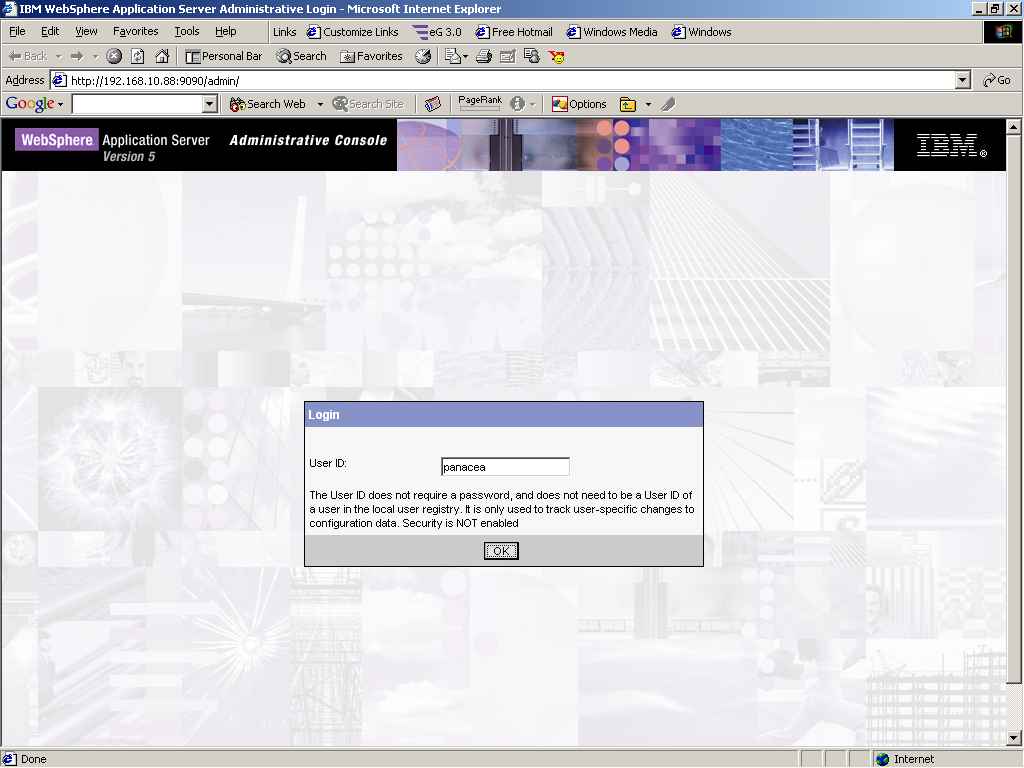Click the Forward arrow button
Image resolution: width=1024 pixels, height=768 pixels.
point(77,56)
